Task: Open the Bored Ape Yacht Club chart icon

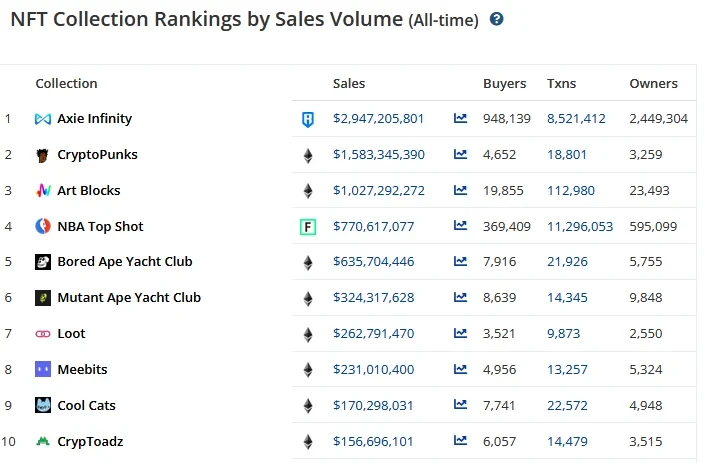Action: [x=460, y=262]
